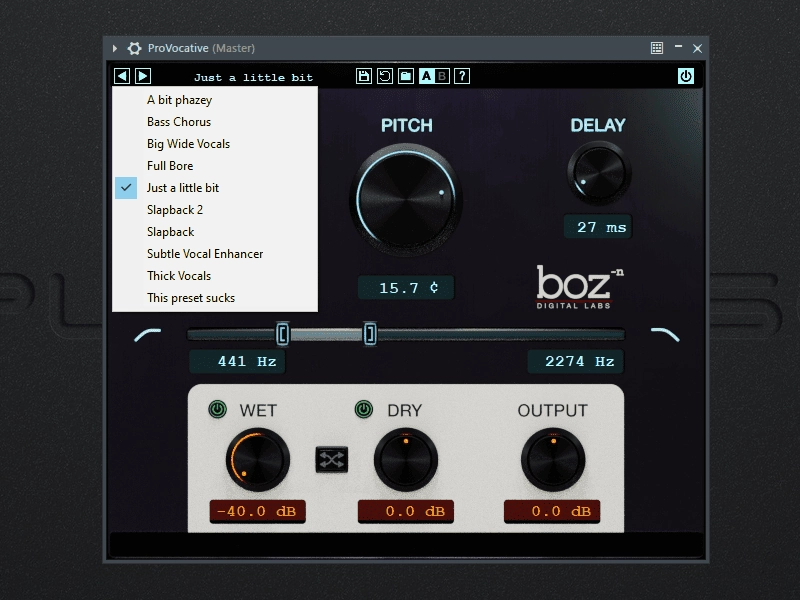Open the help question mark icon
The height and width of the screenshot is (600, 800).
(462, 76)
